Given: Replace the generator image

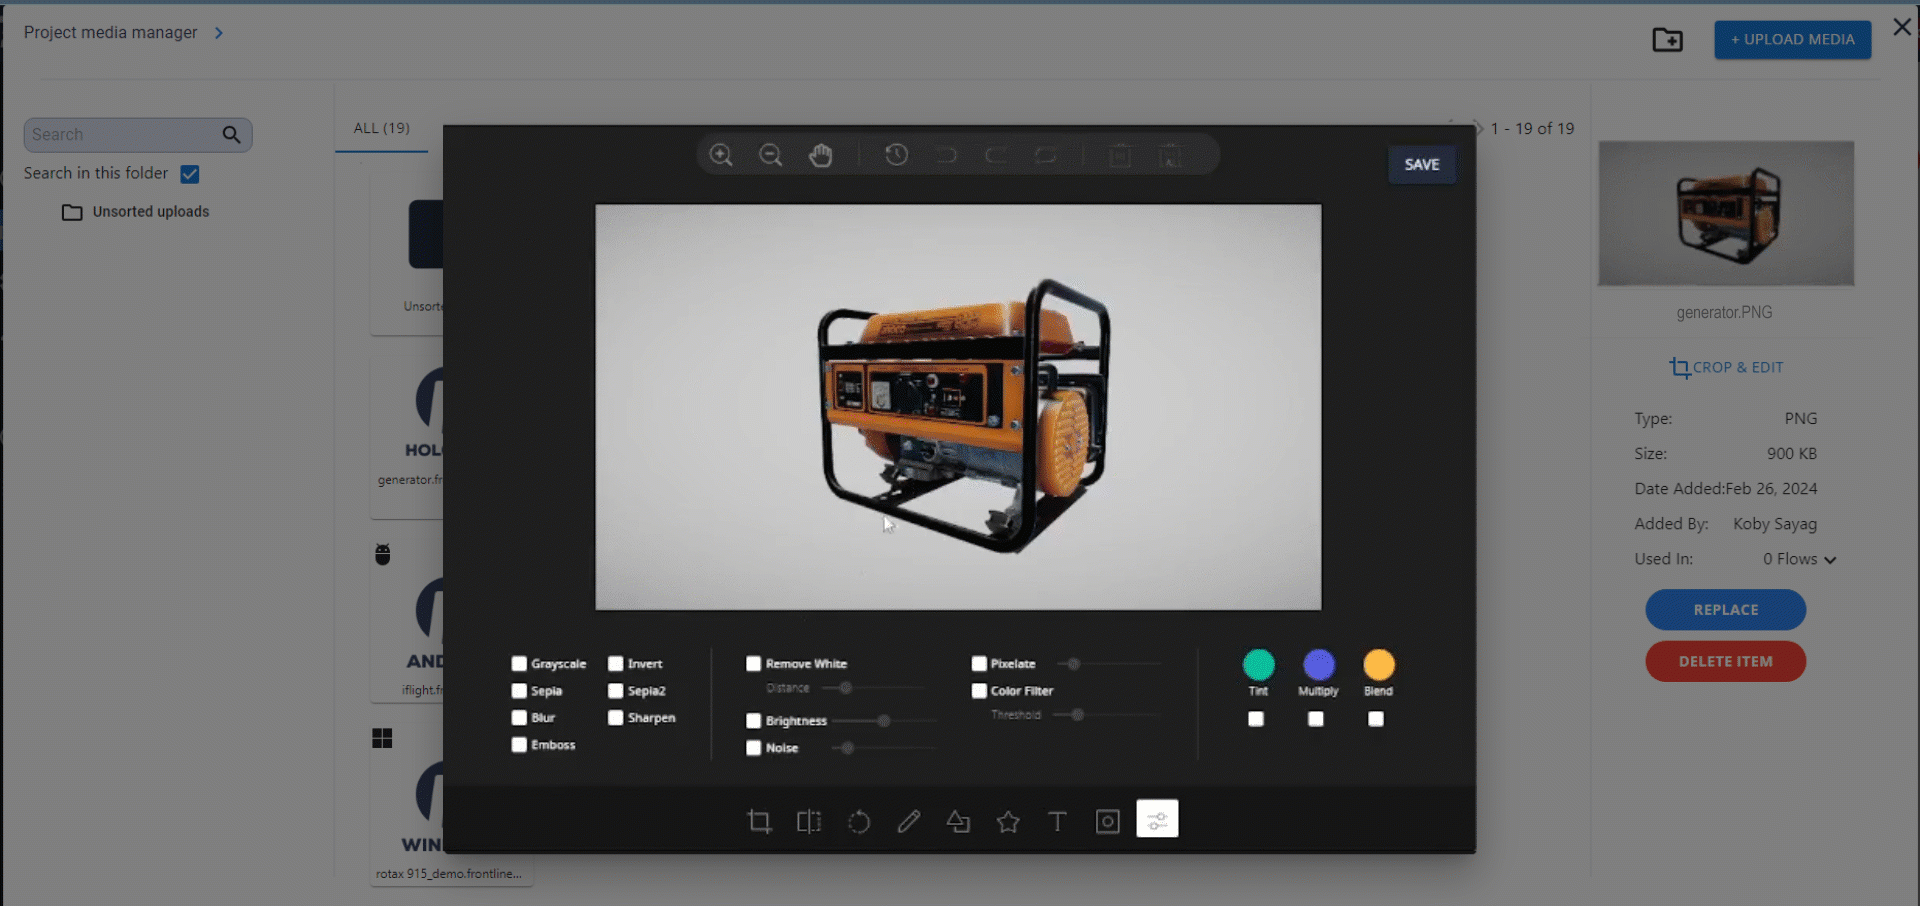Looking at the screenshot, I should pos(1726,609).
